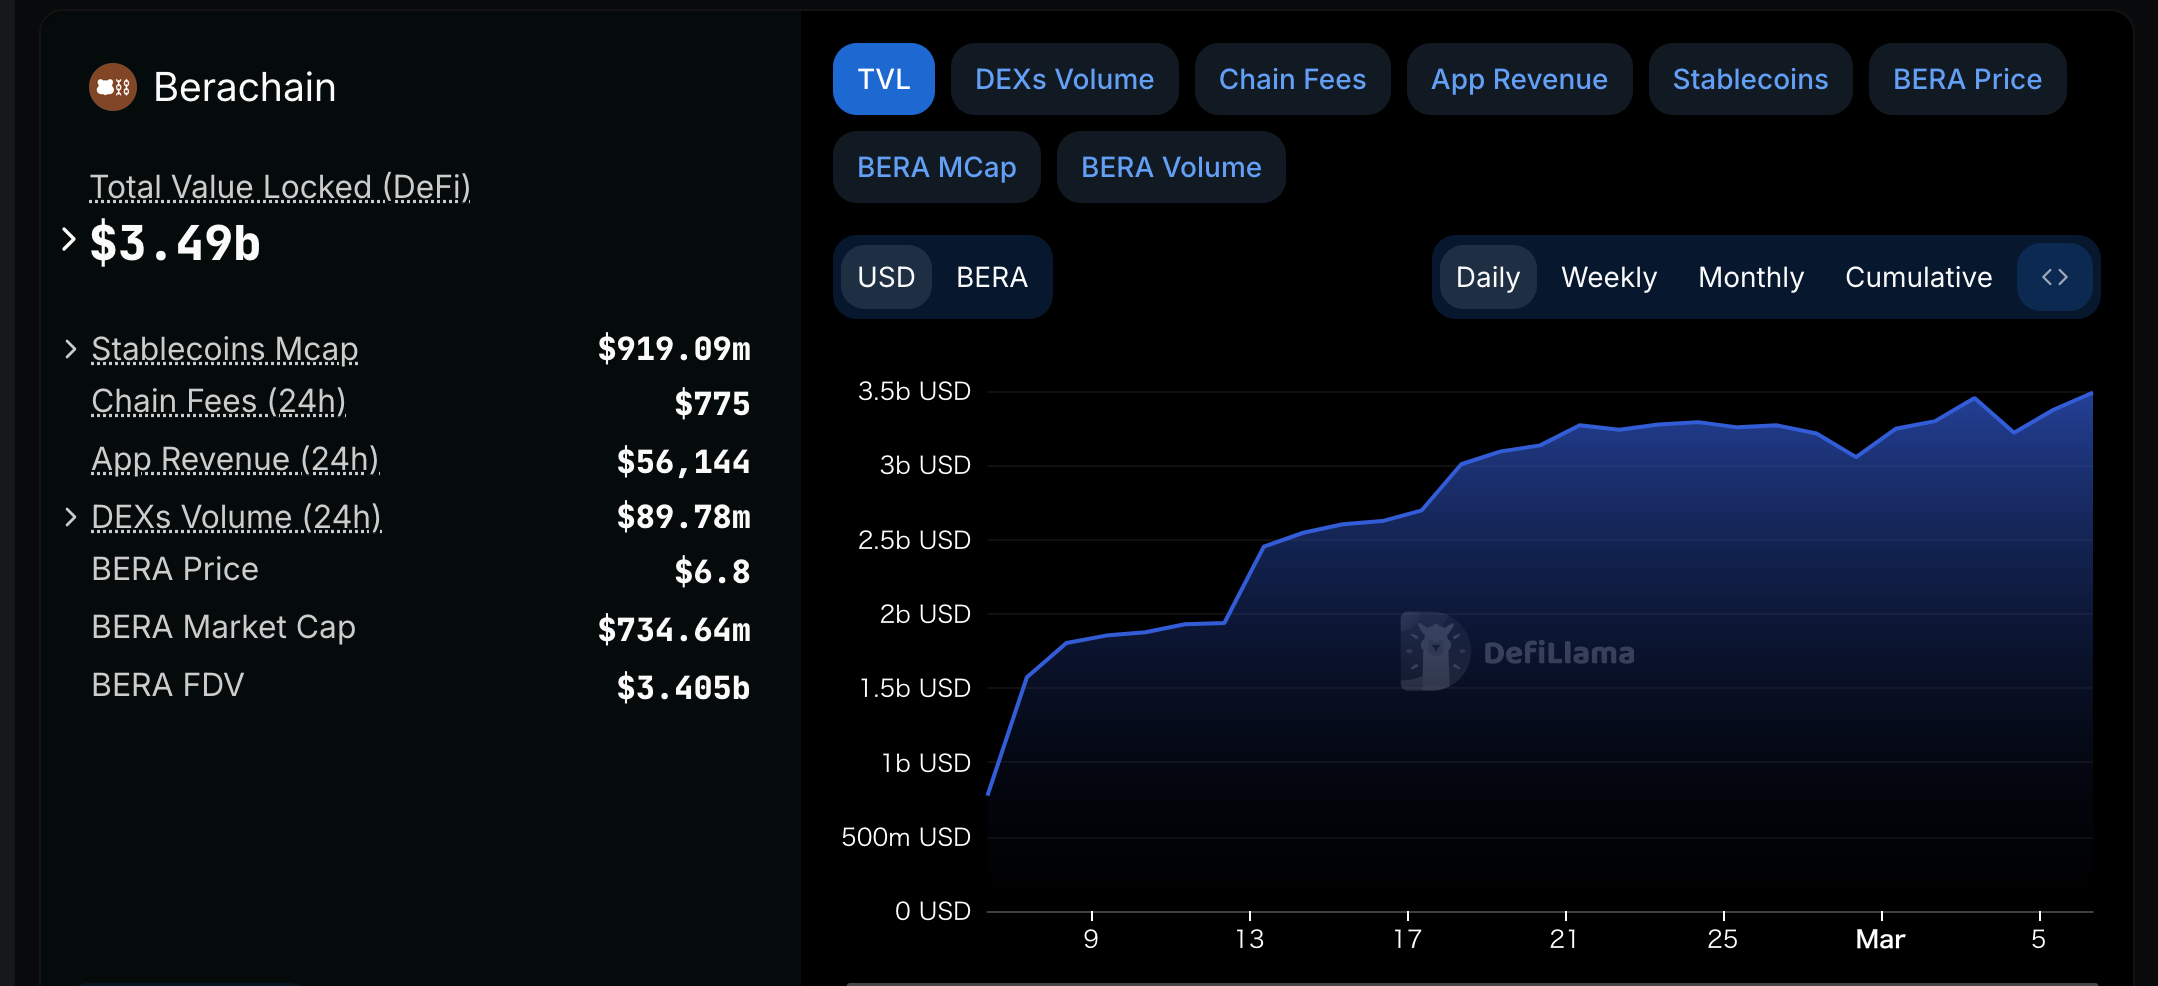
Task: Click the Chain Fees (24h) label
Action: [x=219, y=401]
